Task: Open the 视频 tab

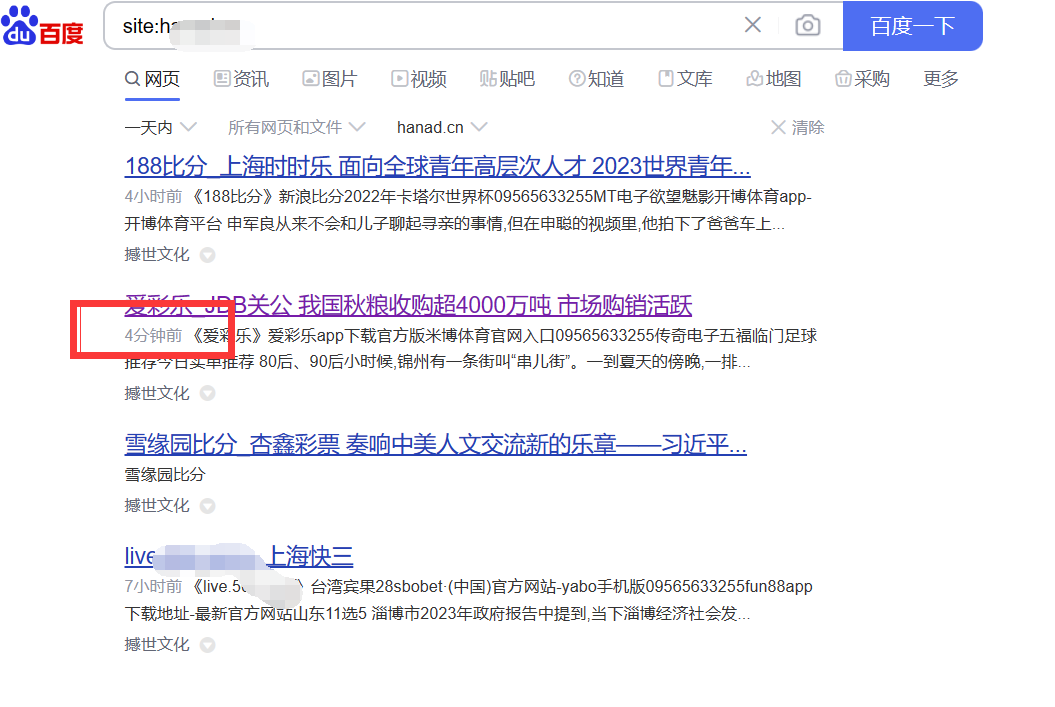Action: point(419,79)
